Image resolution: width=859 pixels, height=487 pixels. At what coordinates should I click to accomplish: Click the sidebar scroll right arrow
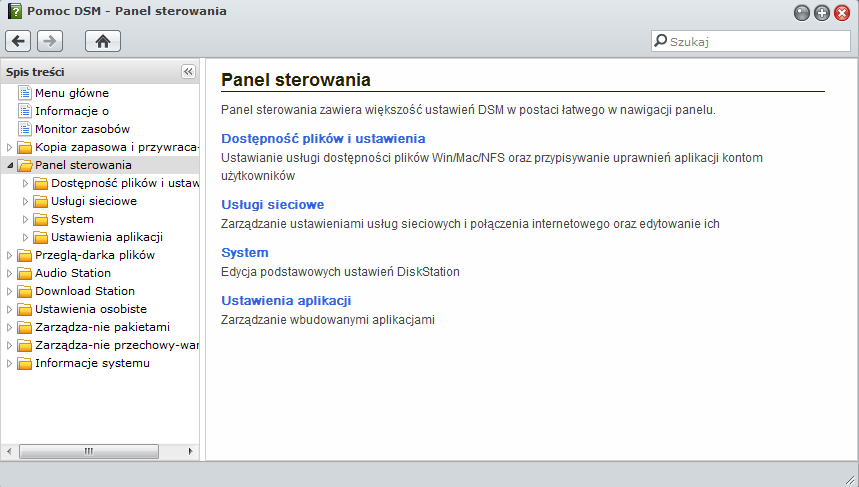tap(190, 451)
